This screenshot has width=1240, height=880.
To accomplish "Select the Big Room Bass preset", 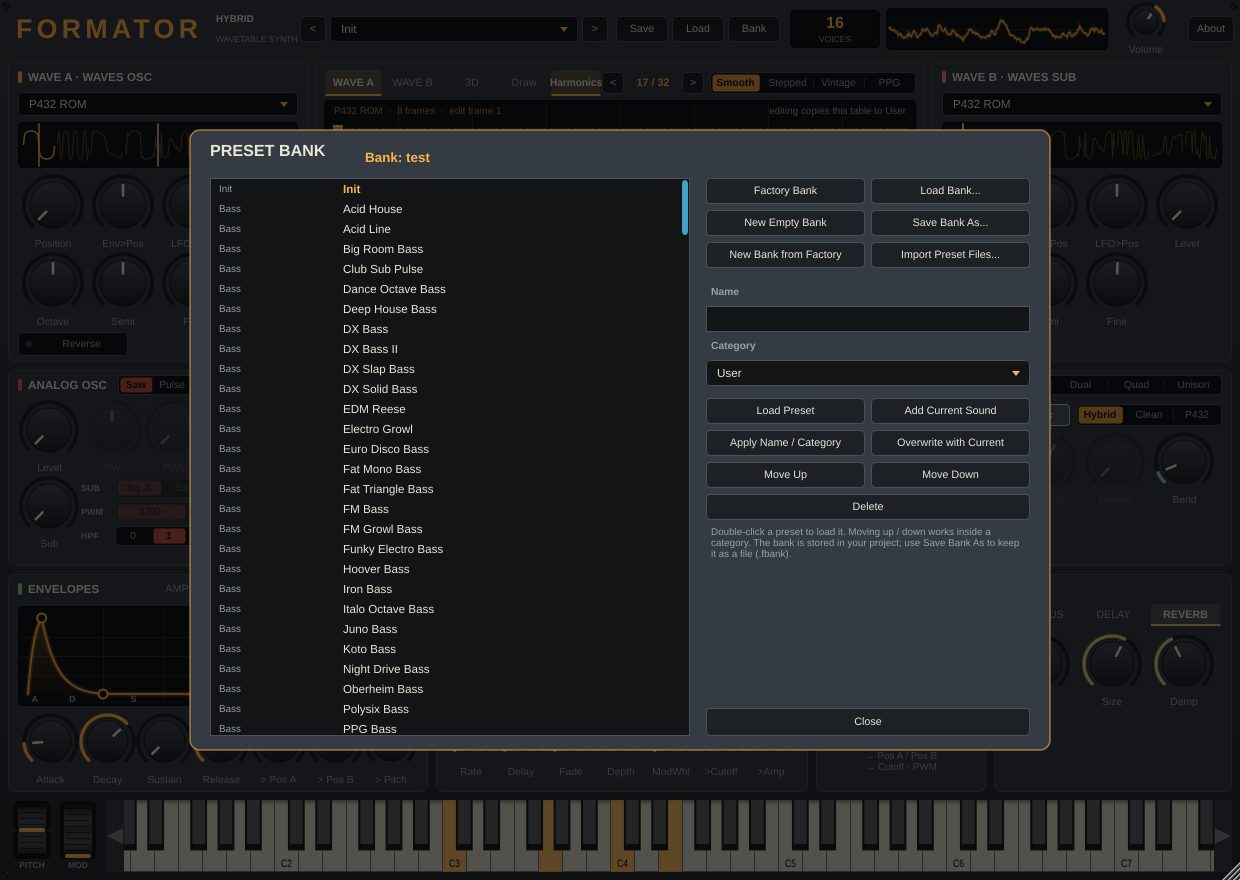I will tap(446, 249).
